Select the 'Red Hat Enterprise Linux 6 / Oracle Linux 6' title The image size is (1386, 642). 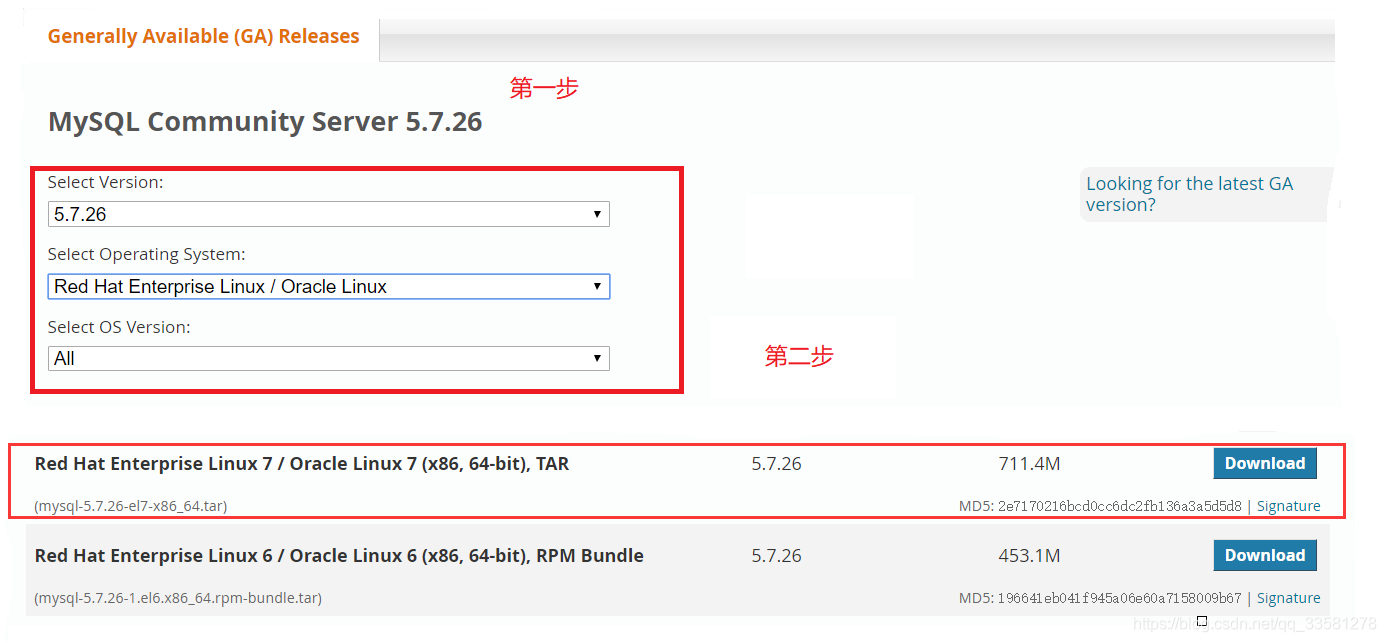tap(339, 556)
